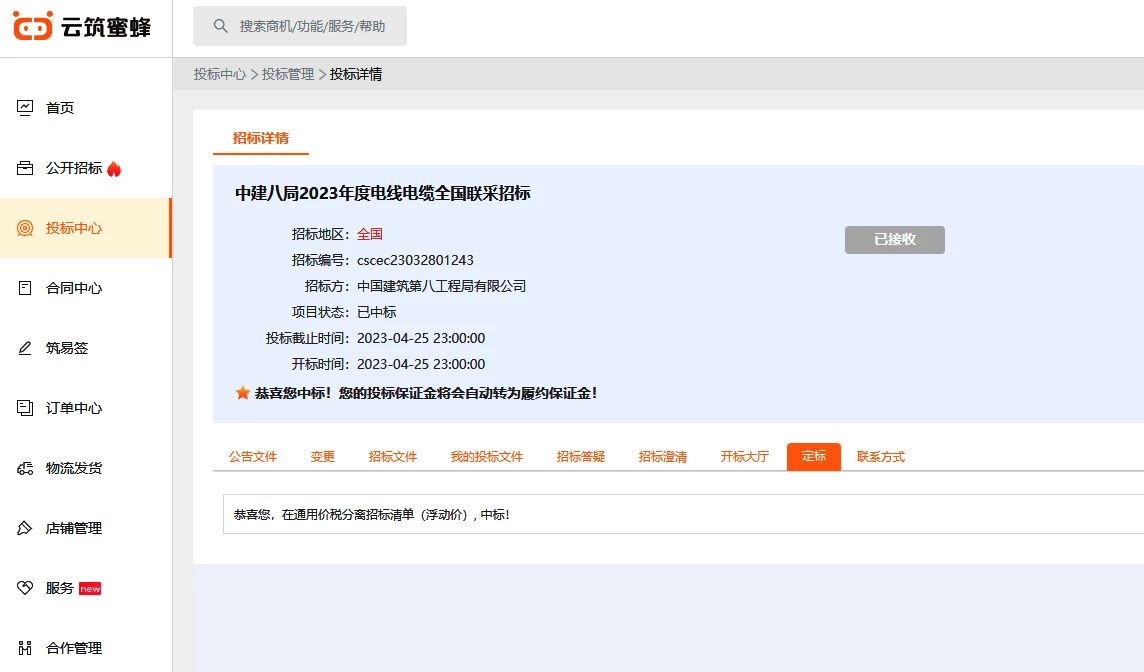
Task: Click the 合同中心 document icon
Action: 25,288
